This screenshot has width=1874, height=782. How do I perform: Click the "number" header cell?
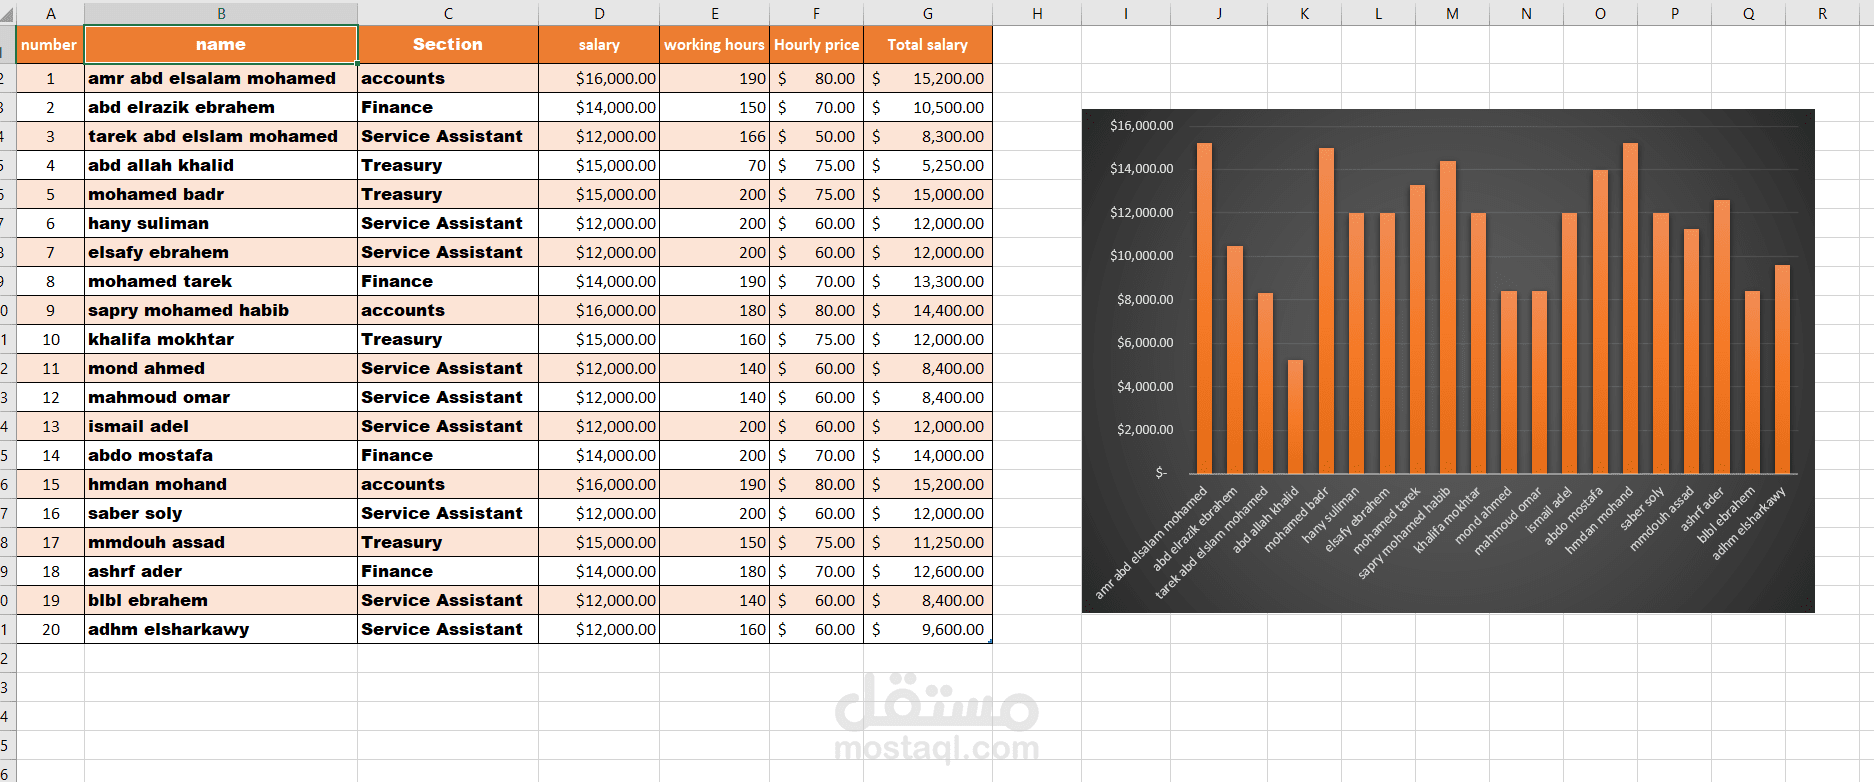(x=49, y=45)
